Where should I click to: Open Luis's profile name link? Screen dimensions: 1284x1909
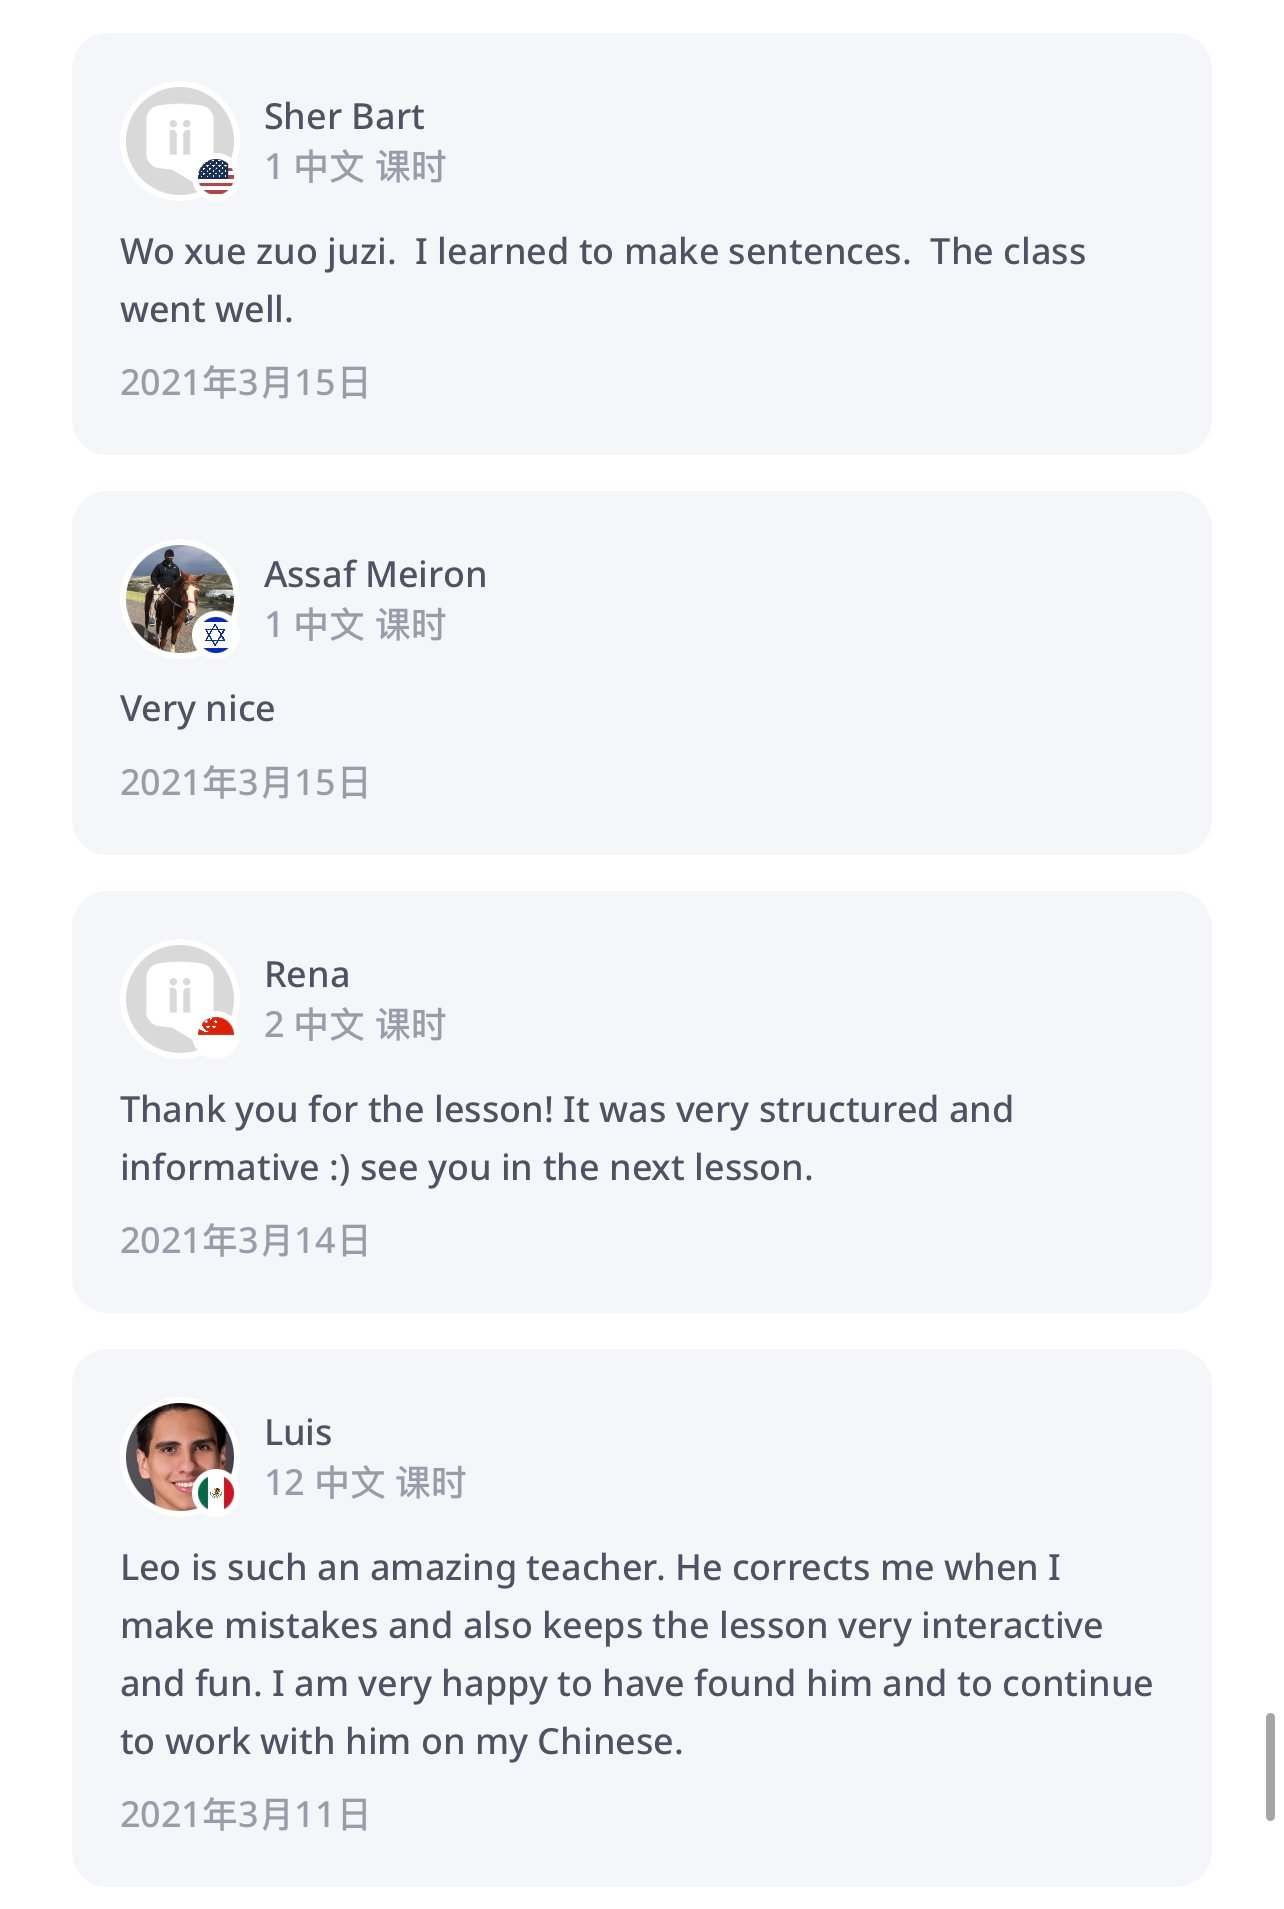[x=298, y=1433]
